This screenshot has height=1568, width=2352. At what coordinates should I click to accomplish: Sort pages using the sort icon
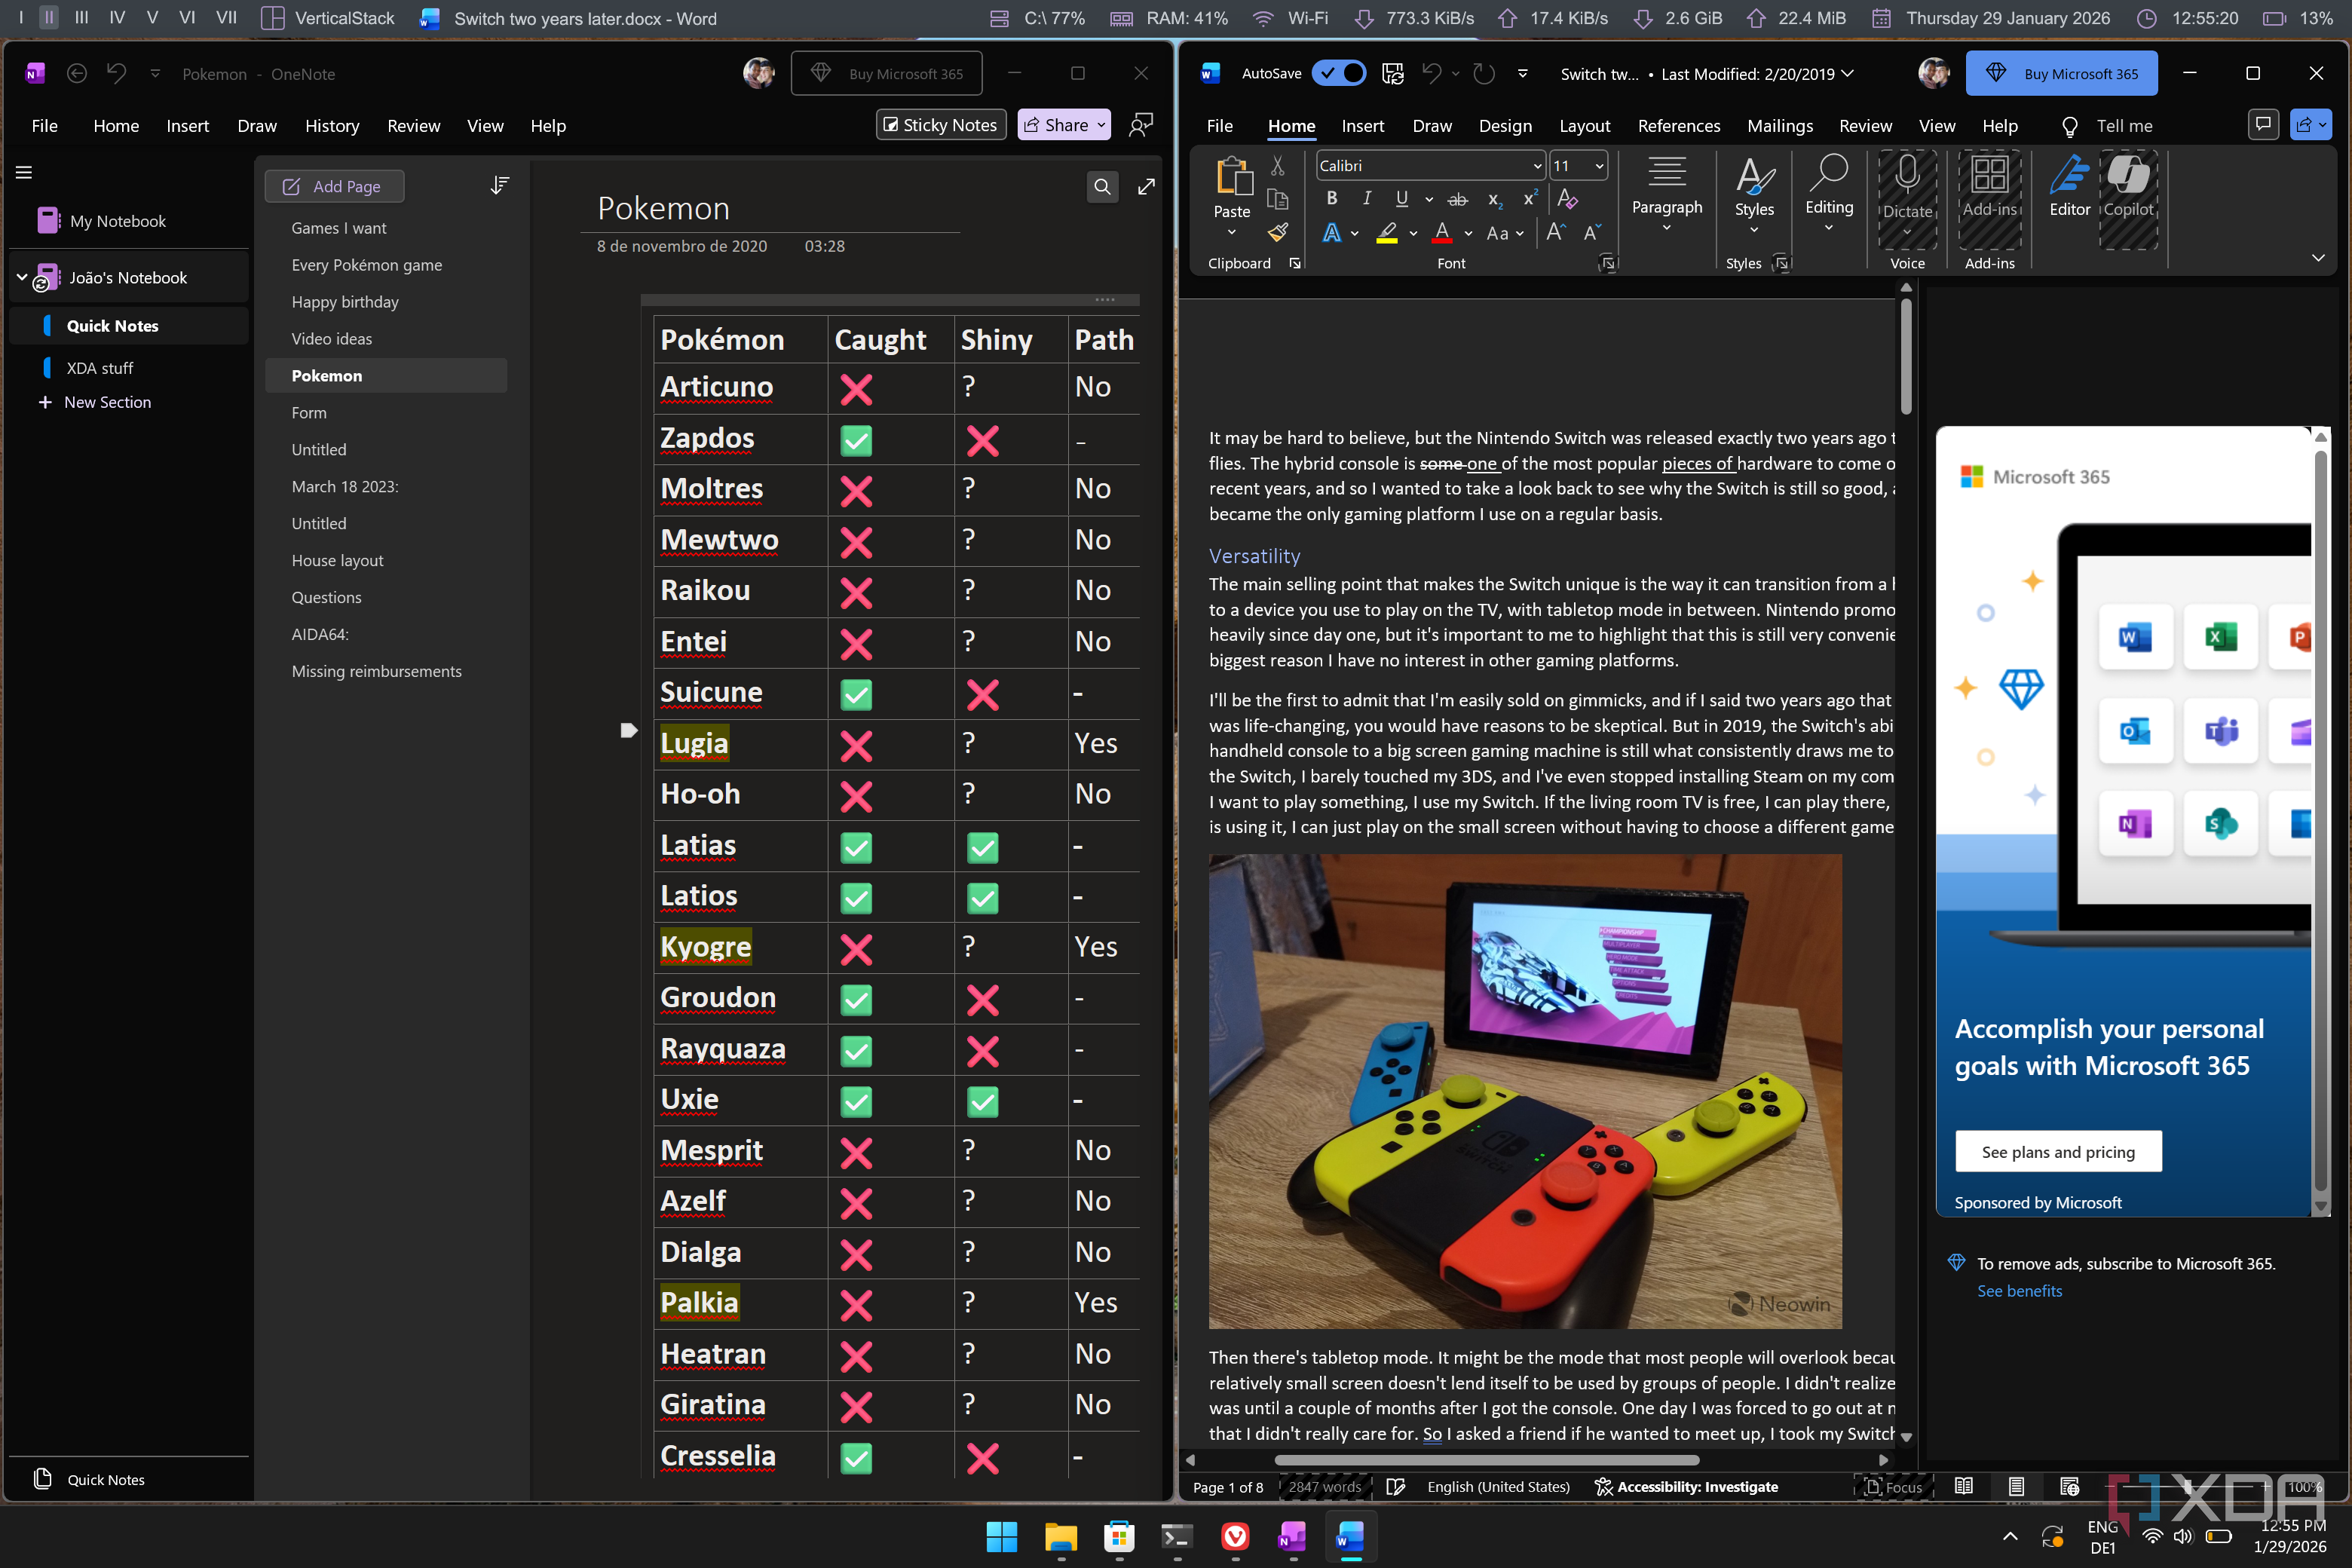pyautogui.click(x=499, y=186)
